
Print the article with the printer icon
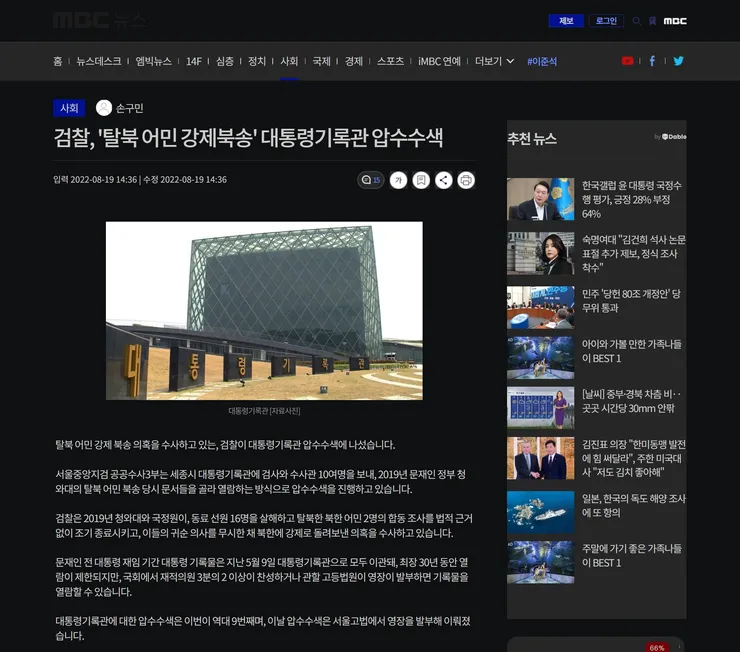coord(466,180)
